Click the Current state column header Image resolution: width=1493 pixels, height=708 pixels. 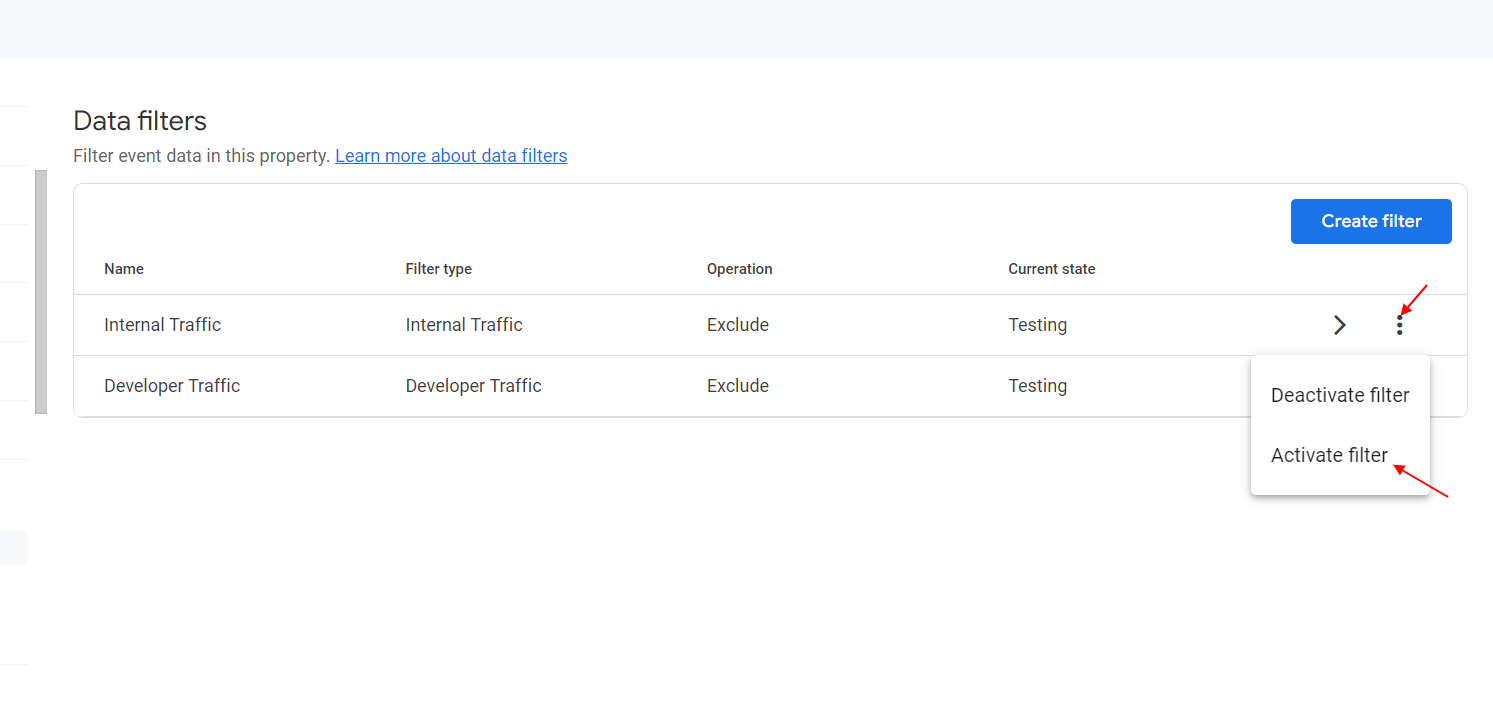point(1052,268)
